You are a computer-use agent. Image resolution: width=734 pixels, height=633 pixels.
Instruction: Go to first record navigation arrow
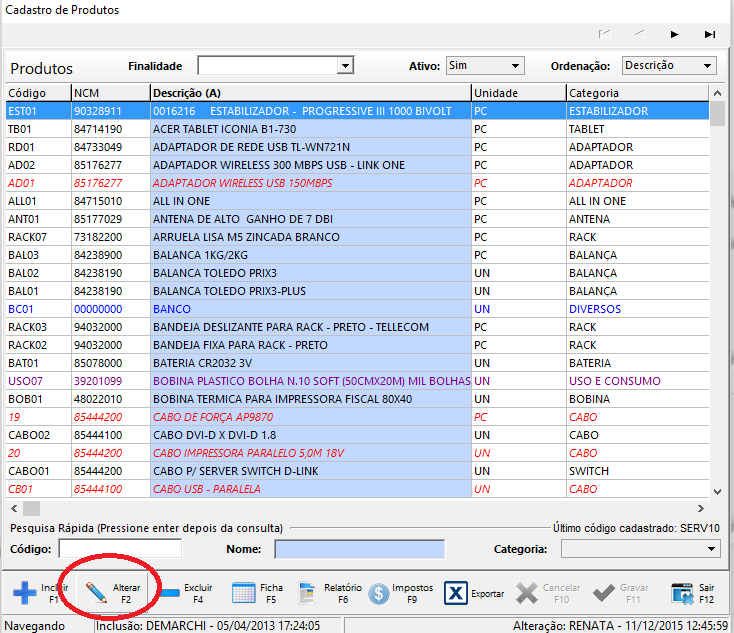point(604,34)
